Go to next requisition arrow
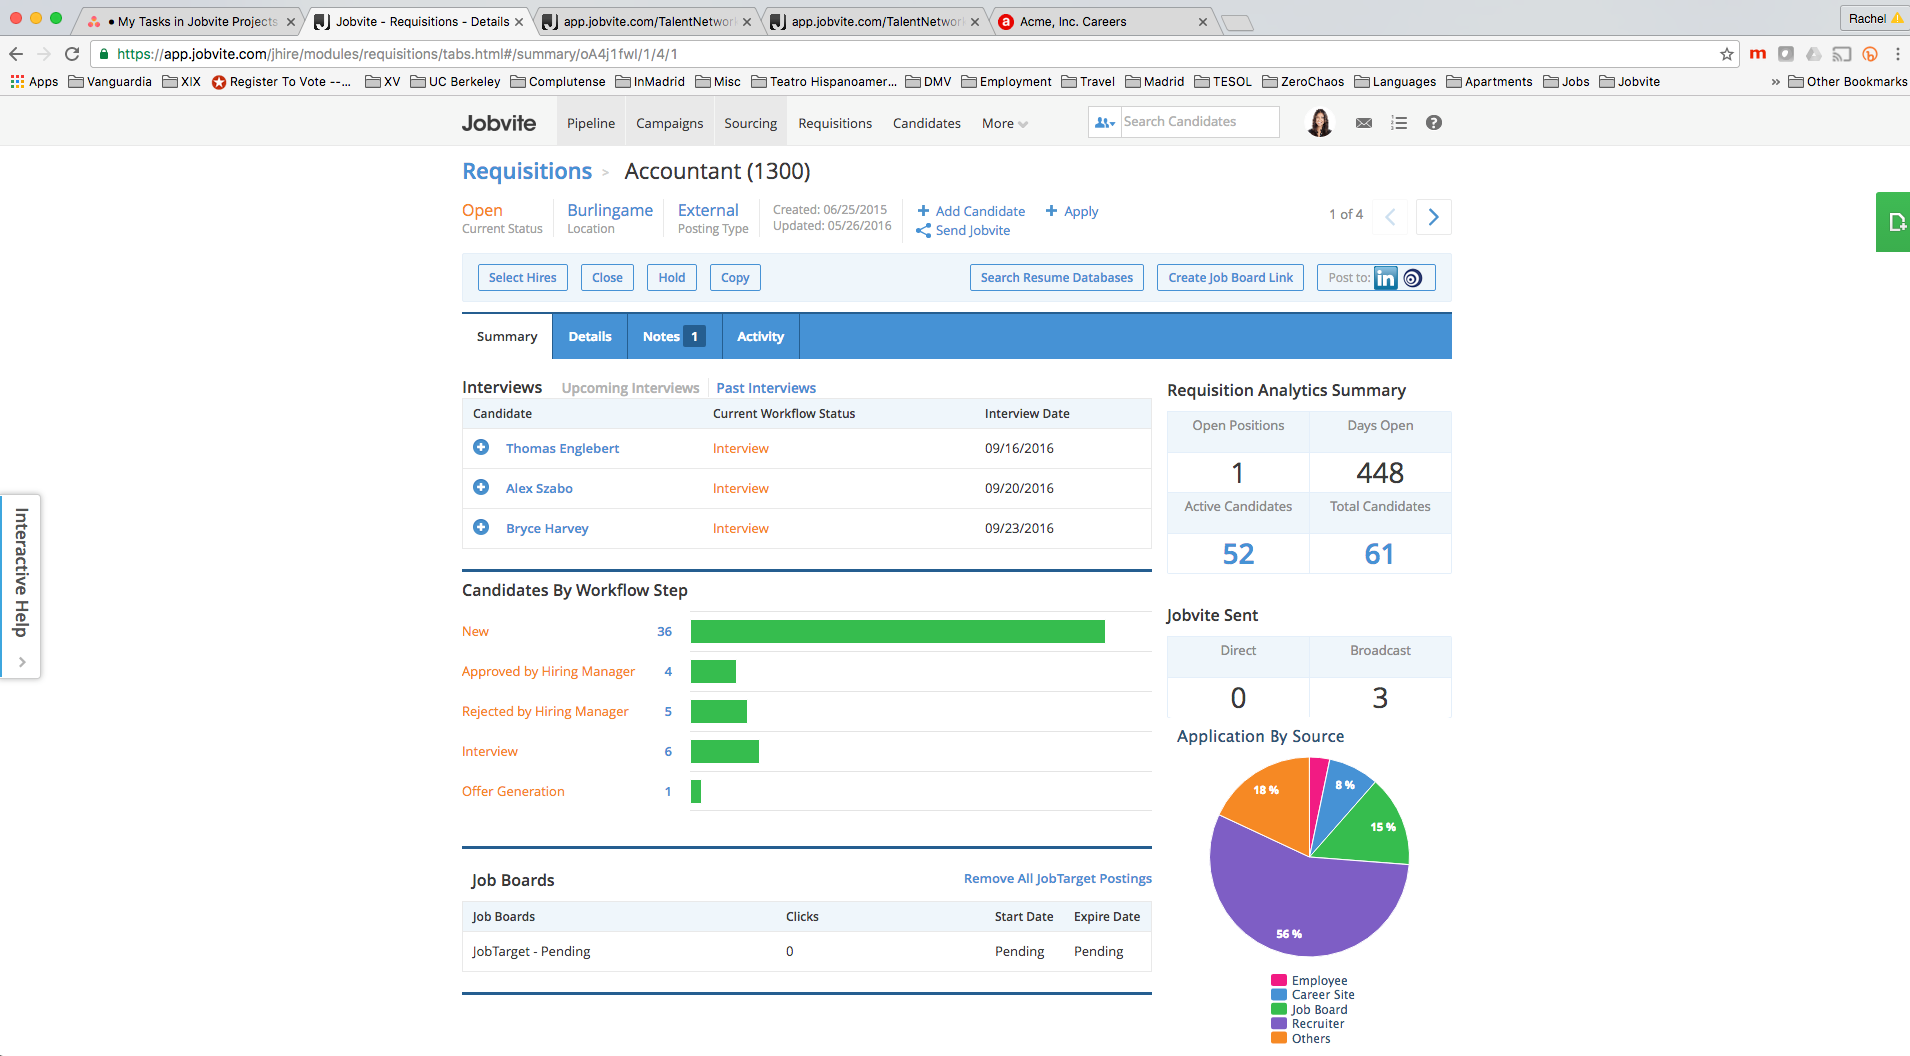This screenshot has height=1056, width=1910. tap(1433, 217)
